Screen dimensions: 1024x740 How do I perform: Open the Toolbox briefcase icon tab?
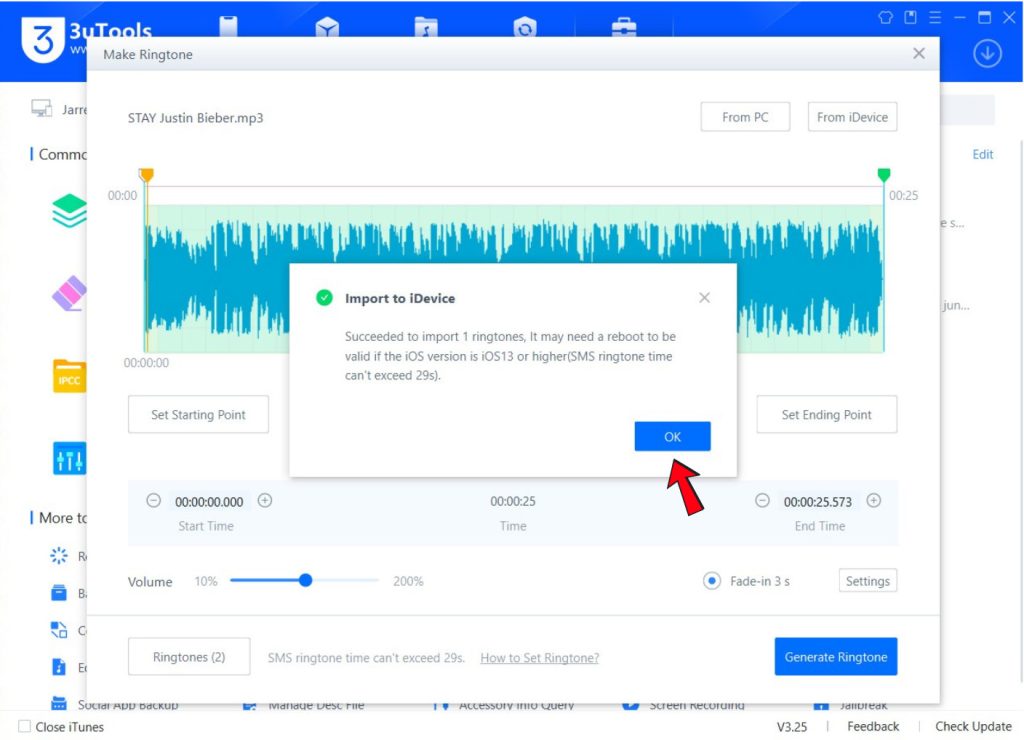[624, 27]
